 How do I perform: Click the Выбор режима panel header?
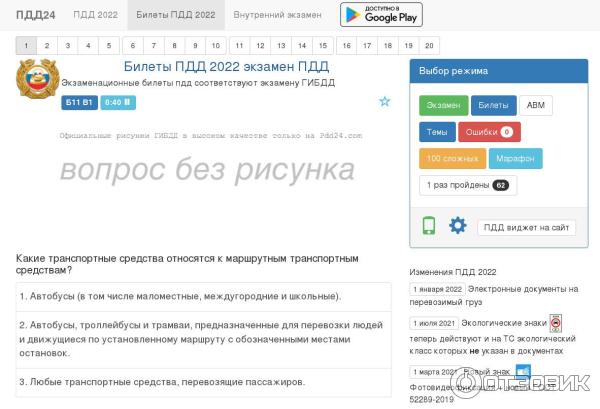(x=499, y=71)
